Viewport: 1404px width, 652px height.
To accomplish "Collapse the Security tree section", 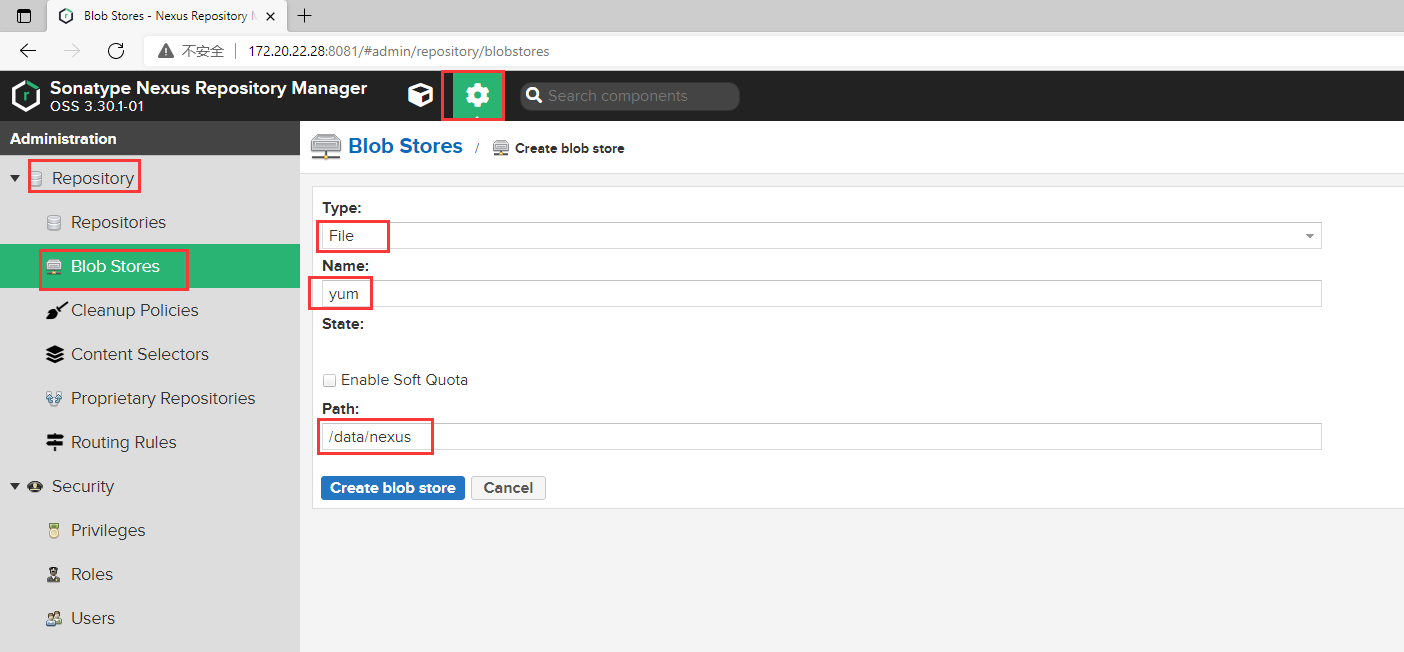I will pyautogui.click(x=15, y=486).
